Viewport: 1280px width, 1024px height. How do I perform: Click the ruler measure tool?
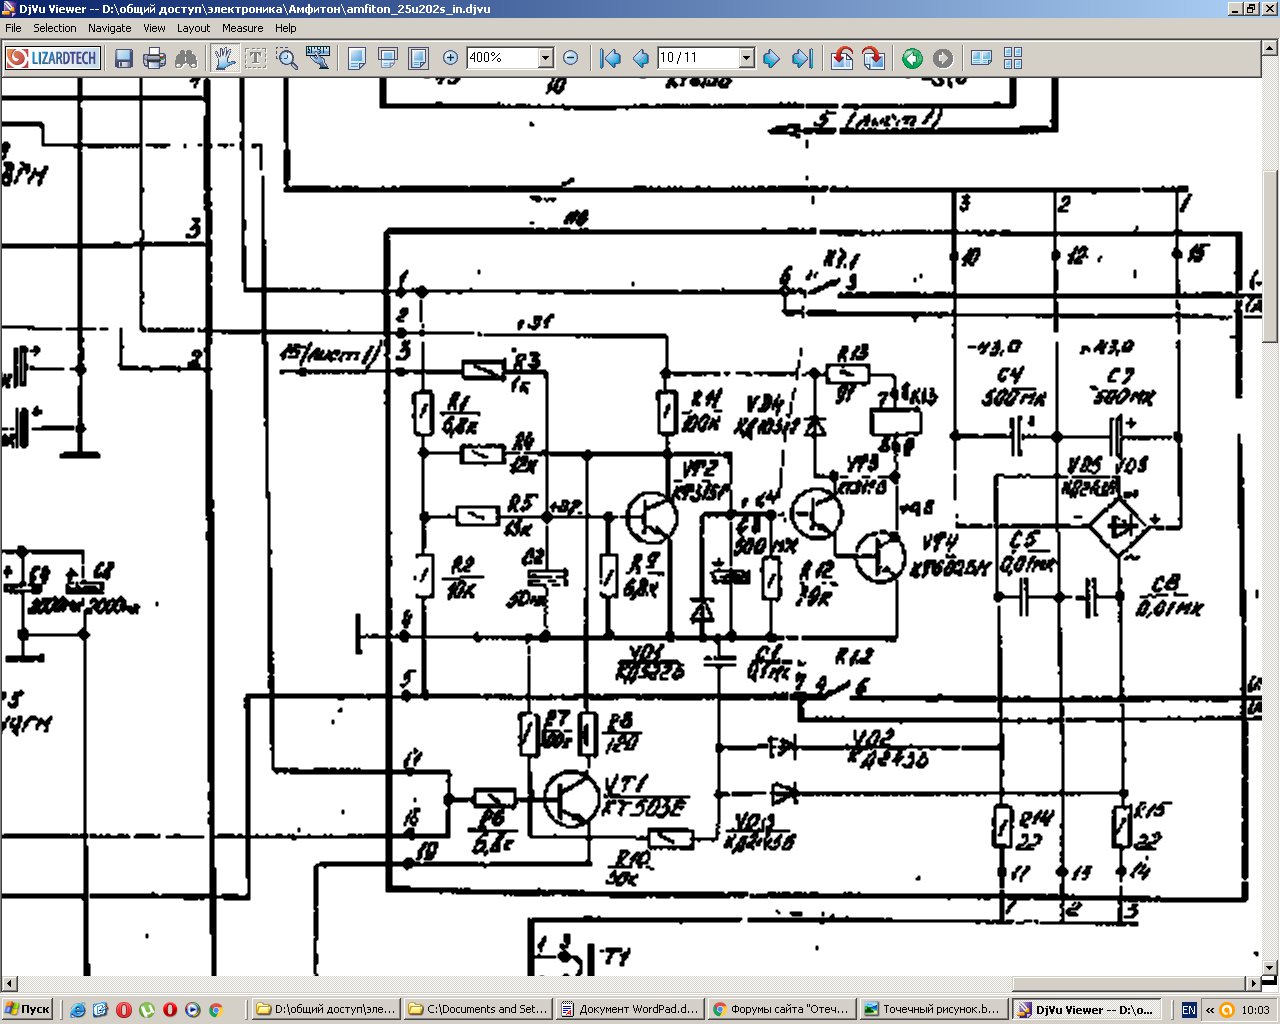(x=318, y=58)
